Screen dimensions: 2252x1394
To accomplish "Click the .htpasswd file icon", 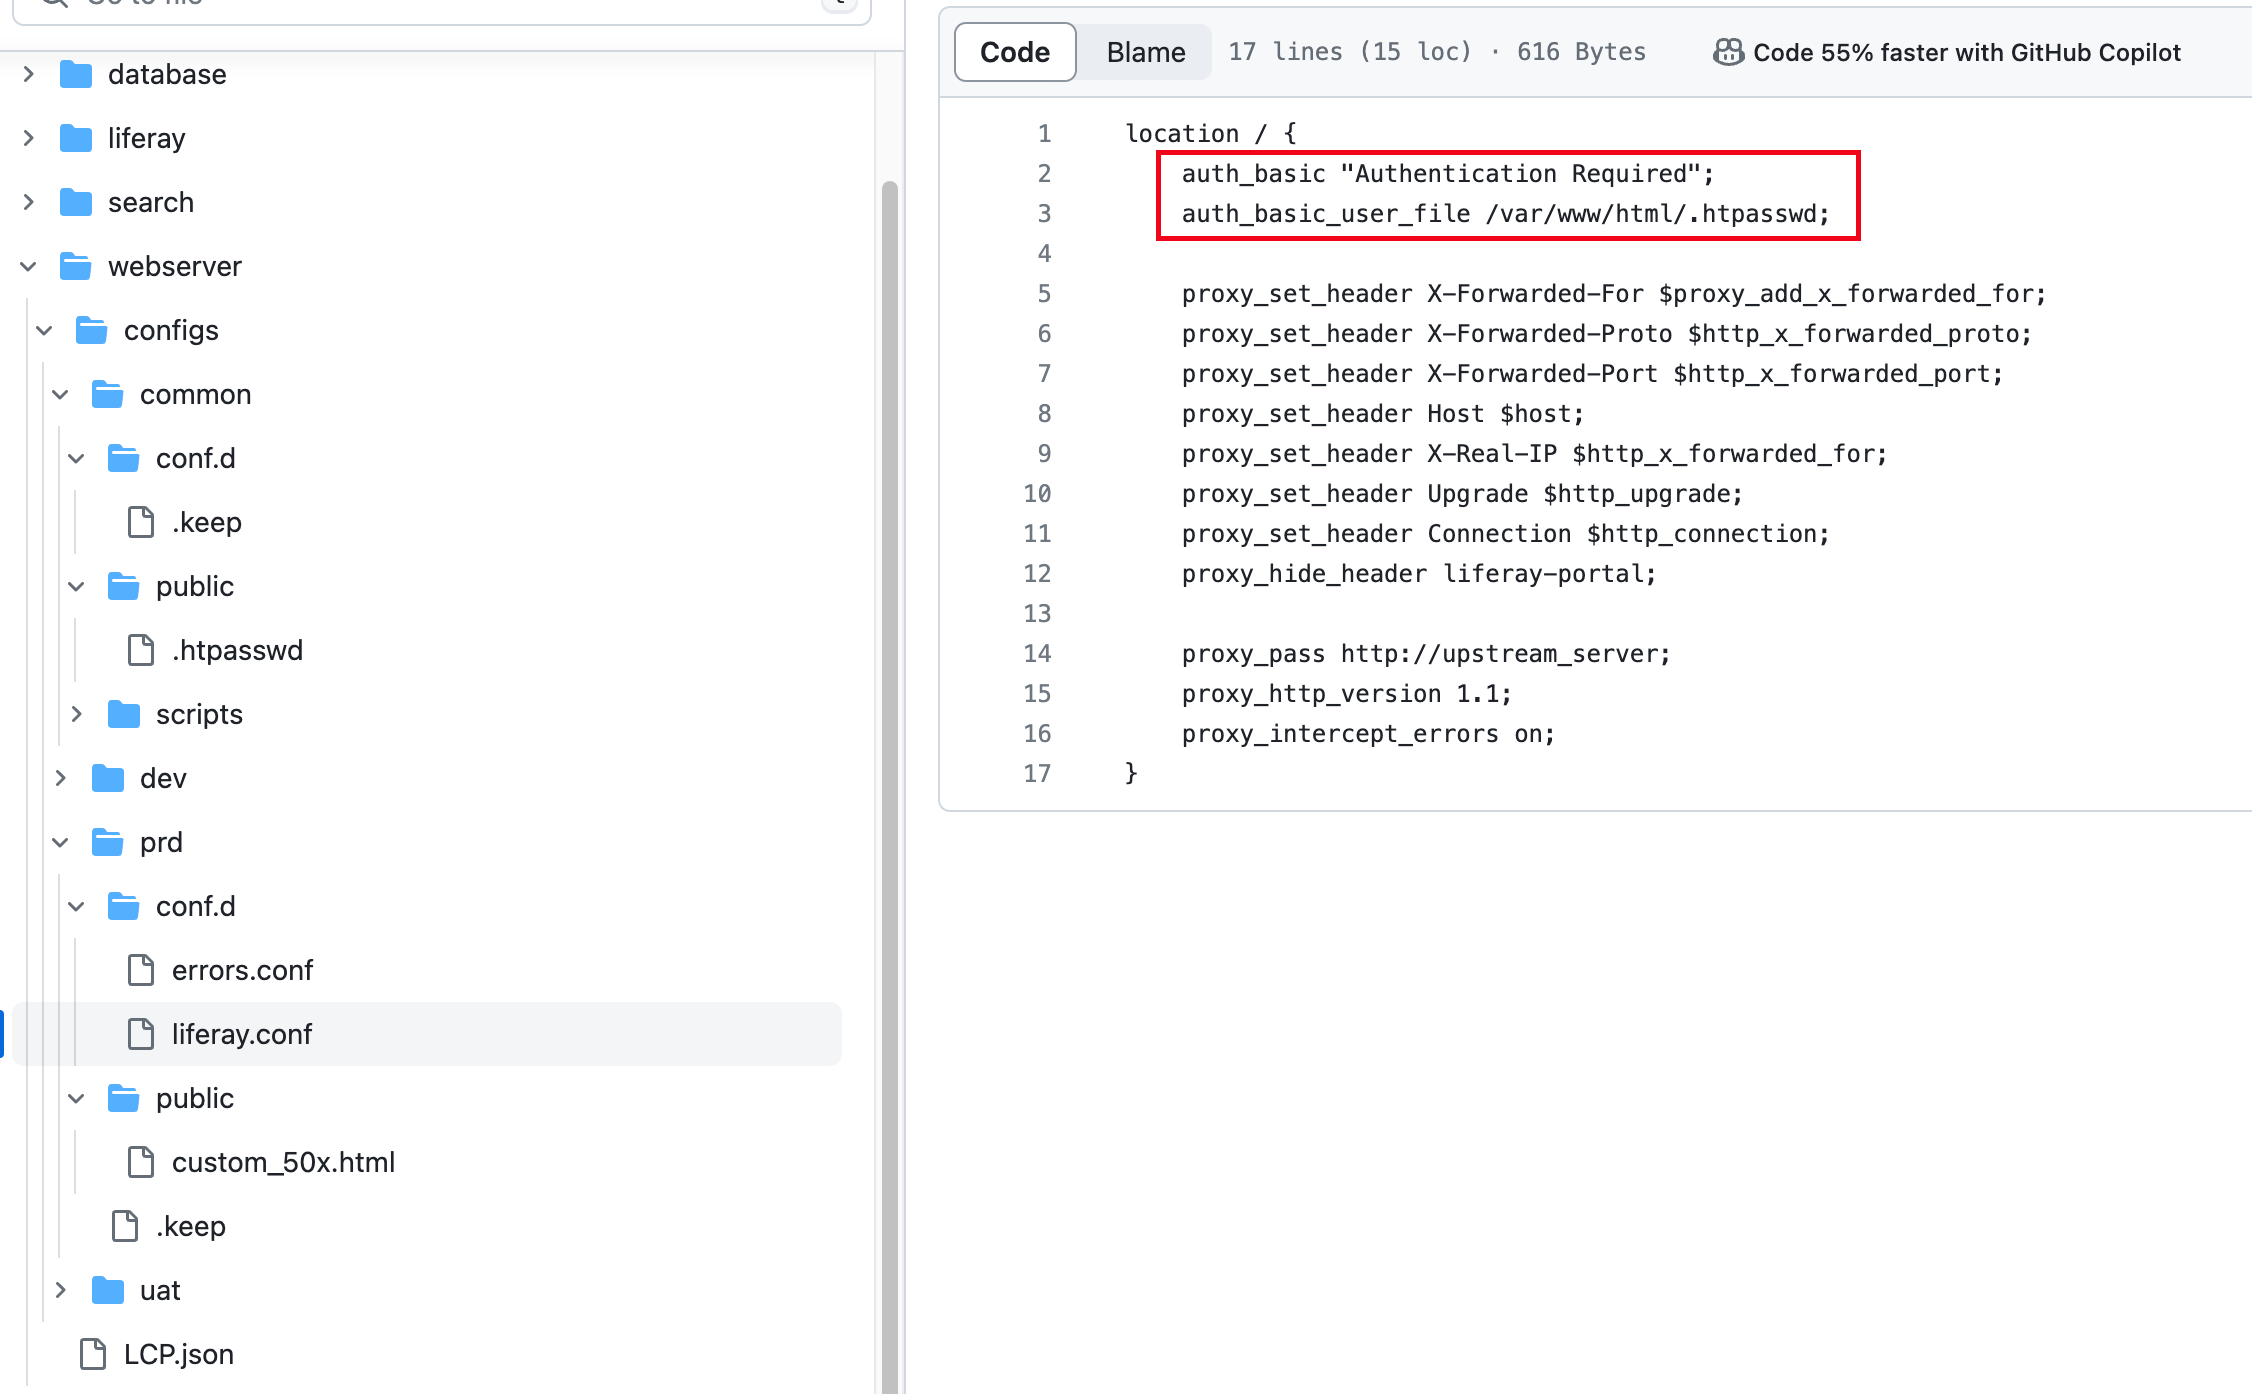I will point(141,651).
